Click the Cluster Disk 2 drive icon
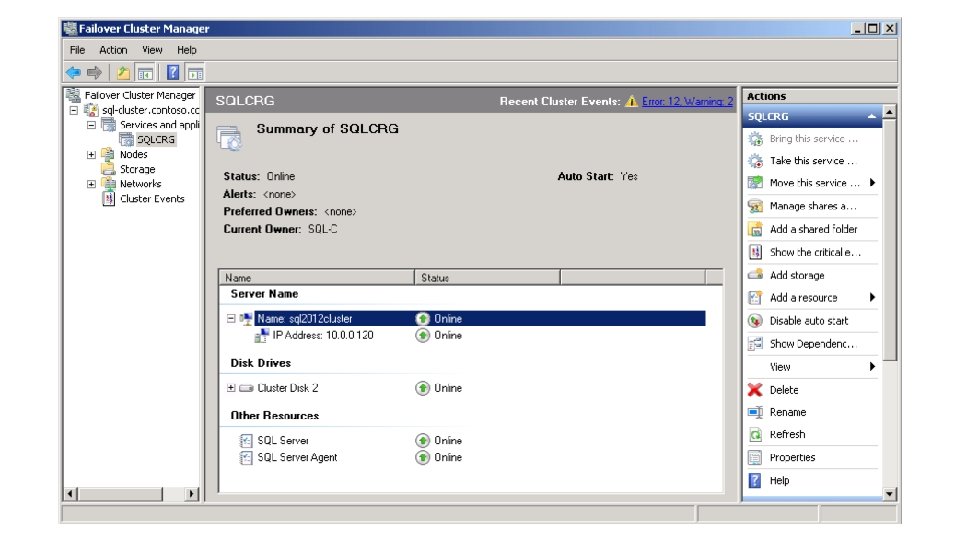Viewport: 960px width, 540px height. point(247,388)
